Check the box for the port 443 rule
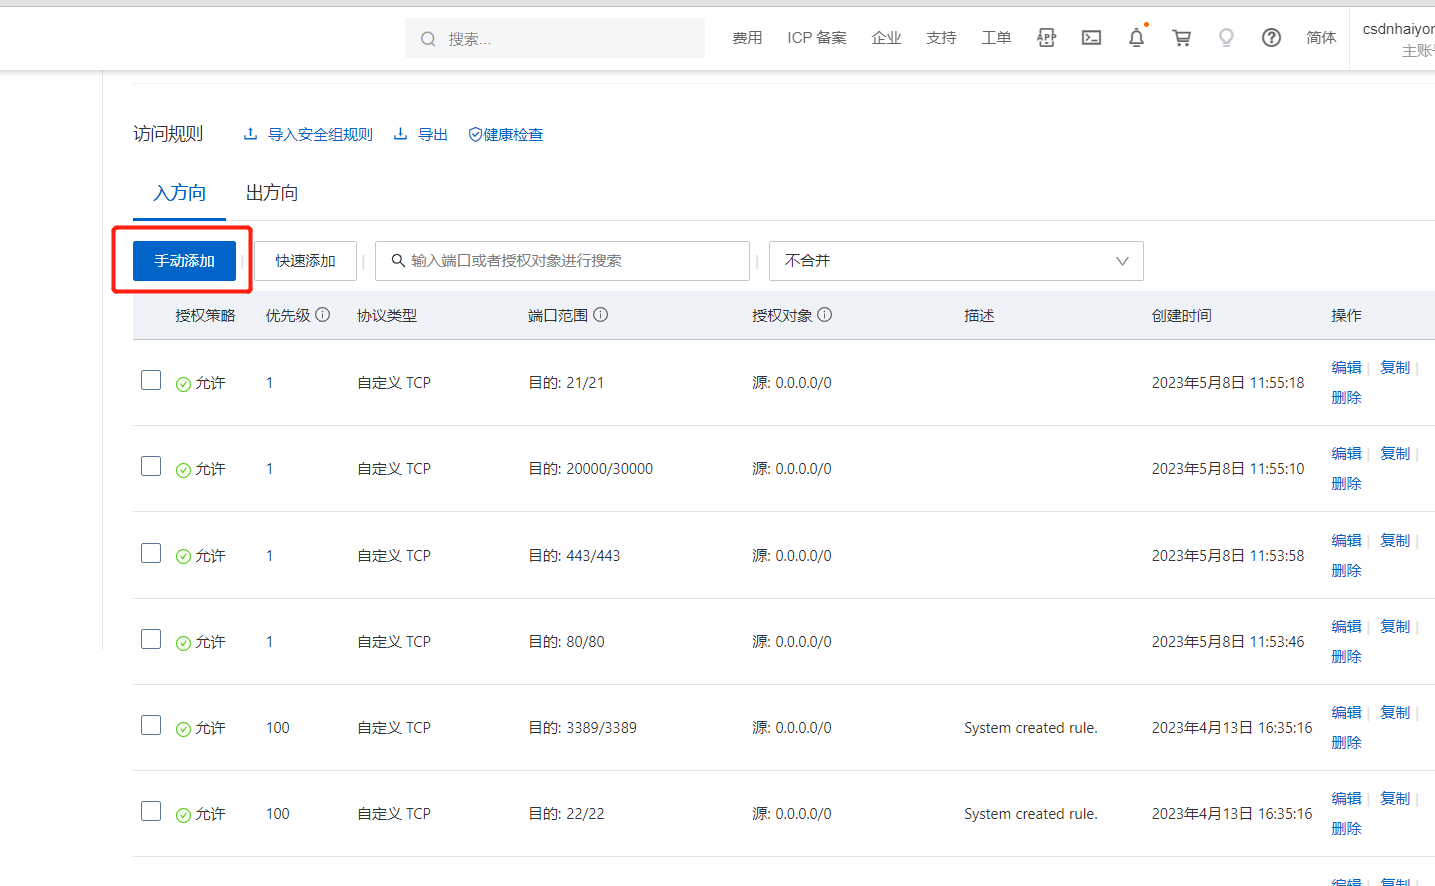The image size is (1435, 886). (151, 552)
